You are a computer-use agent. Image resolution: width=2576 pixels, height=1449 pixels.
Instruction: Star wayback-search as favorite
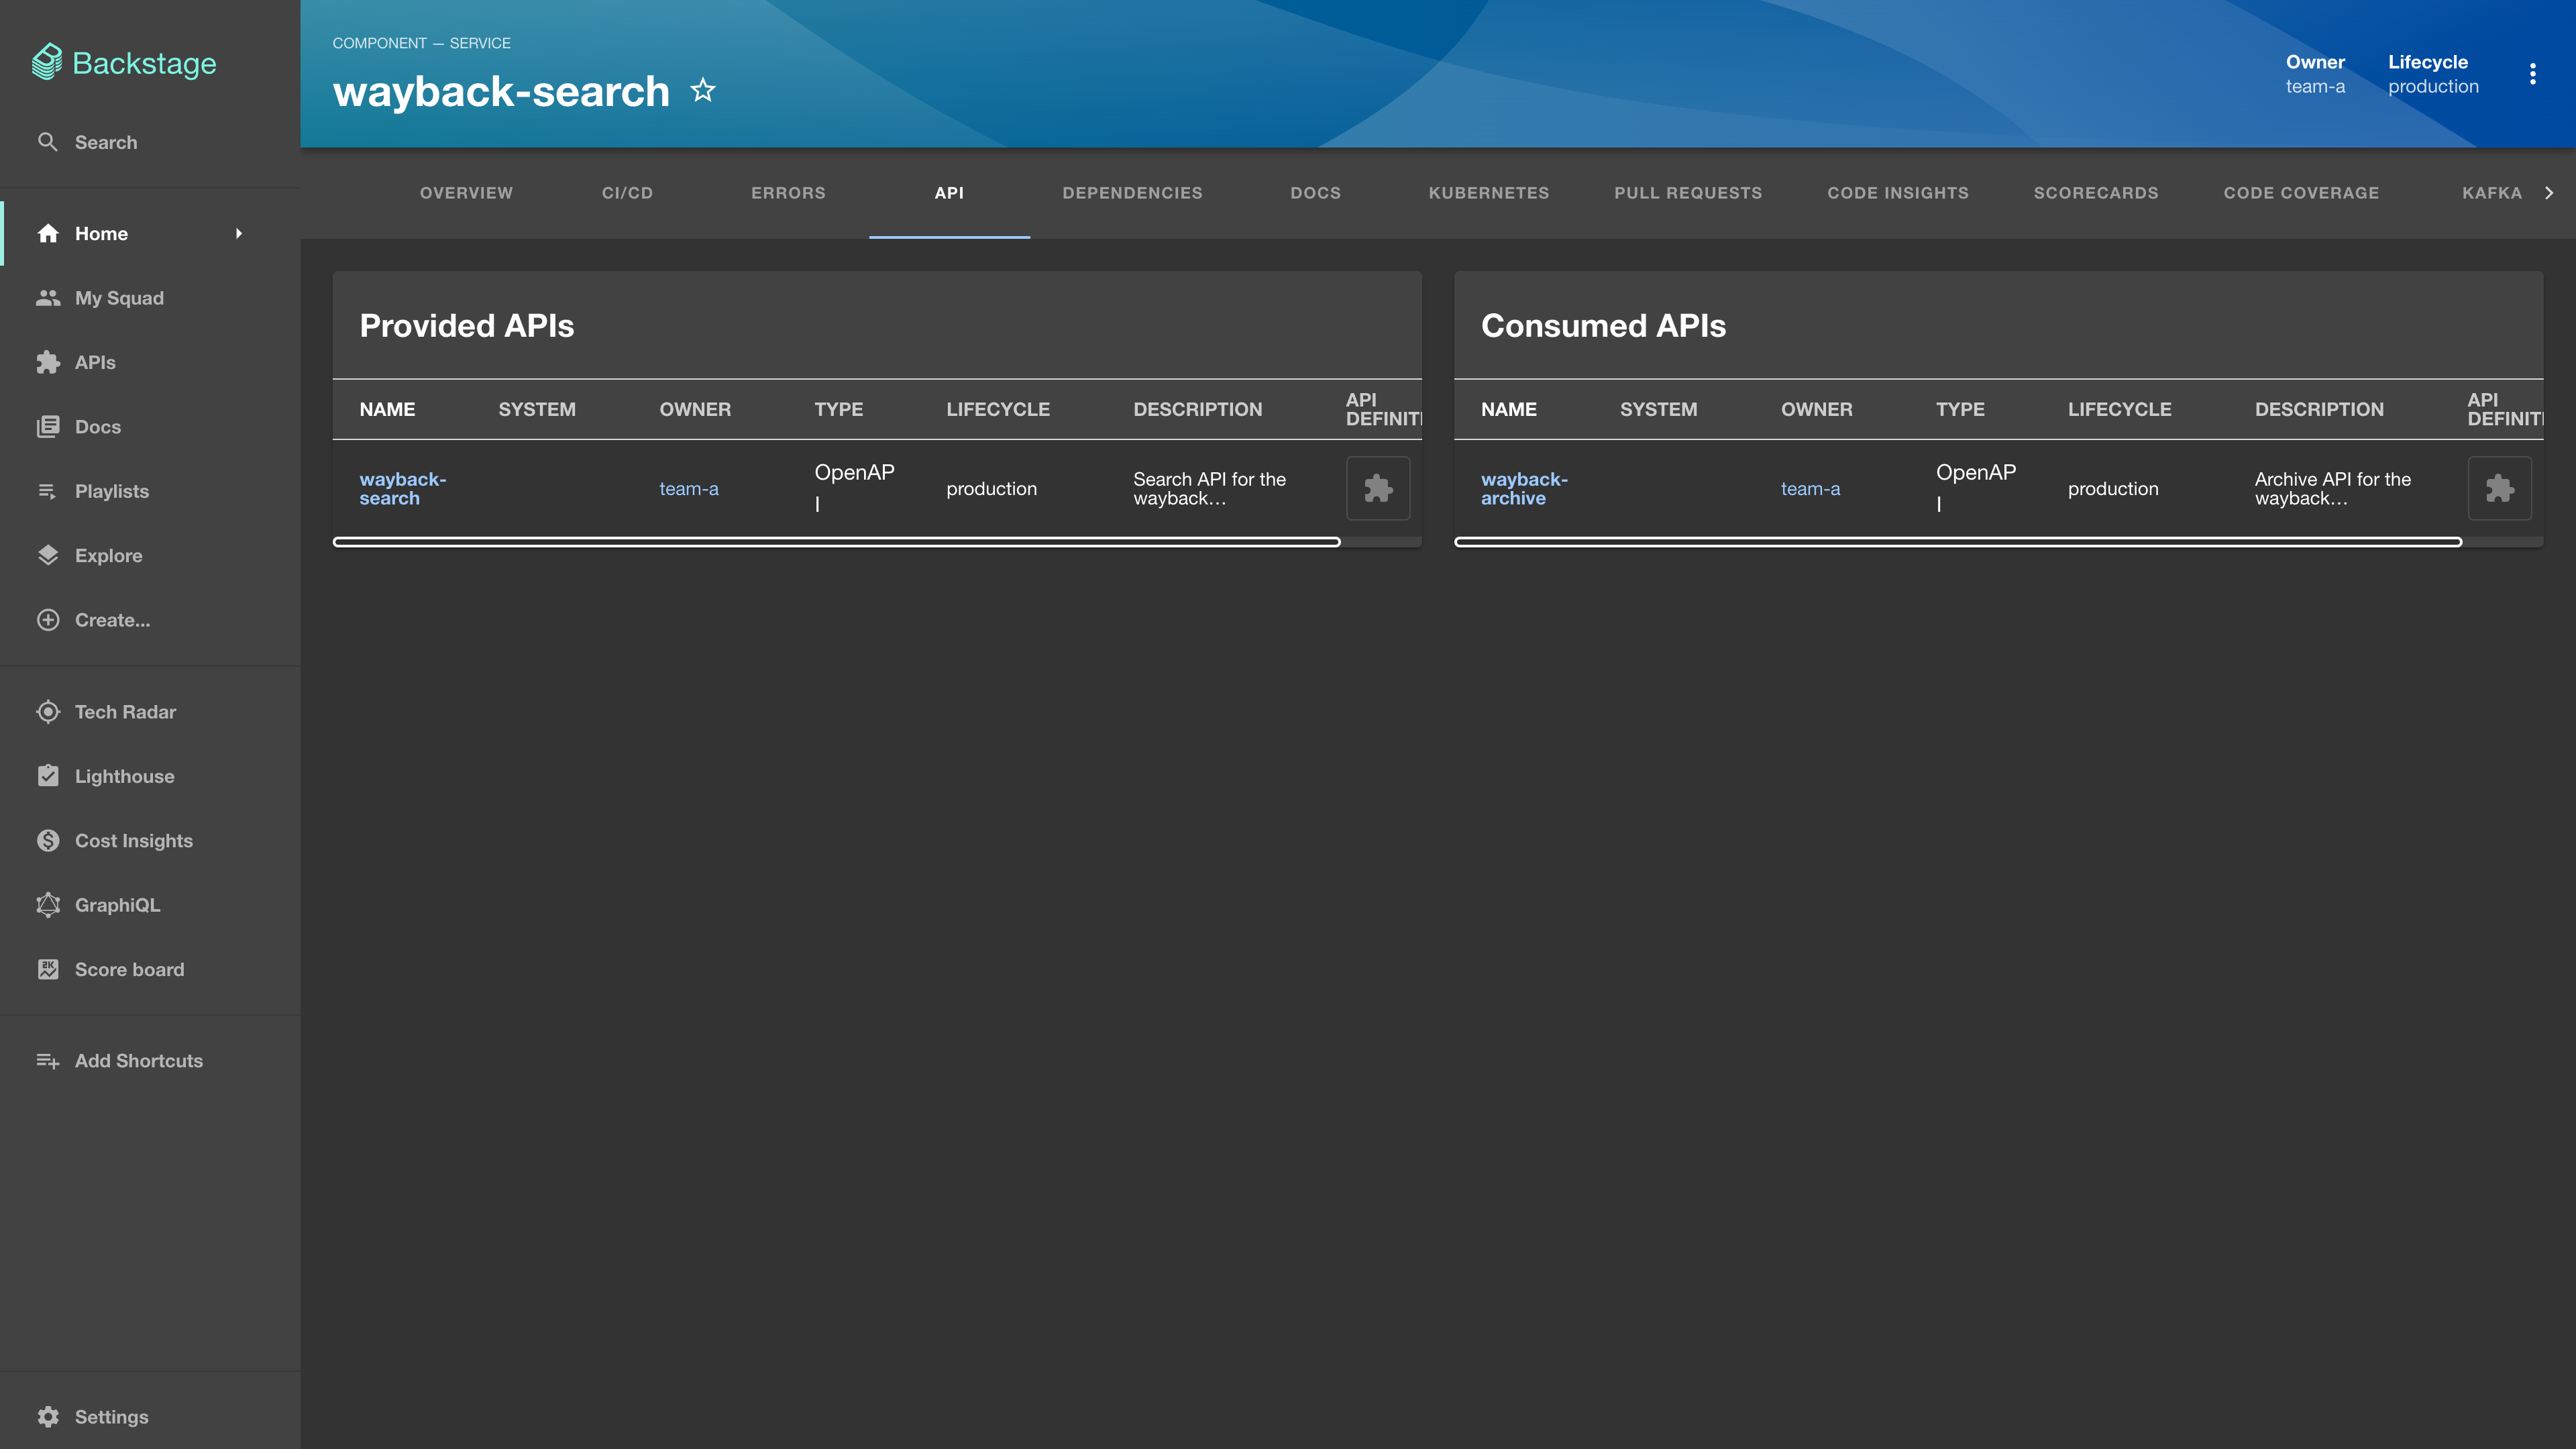tap(703, 91)
